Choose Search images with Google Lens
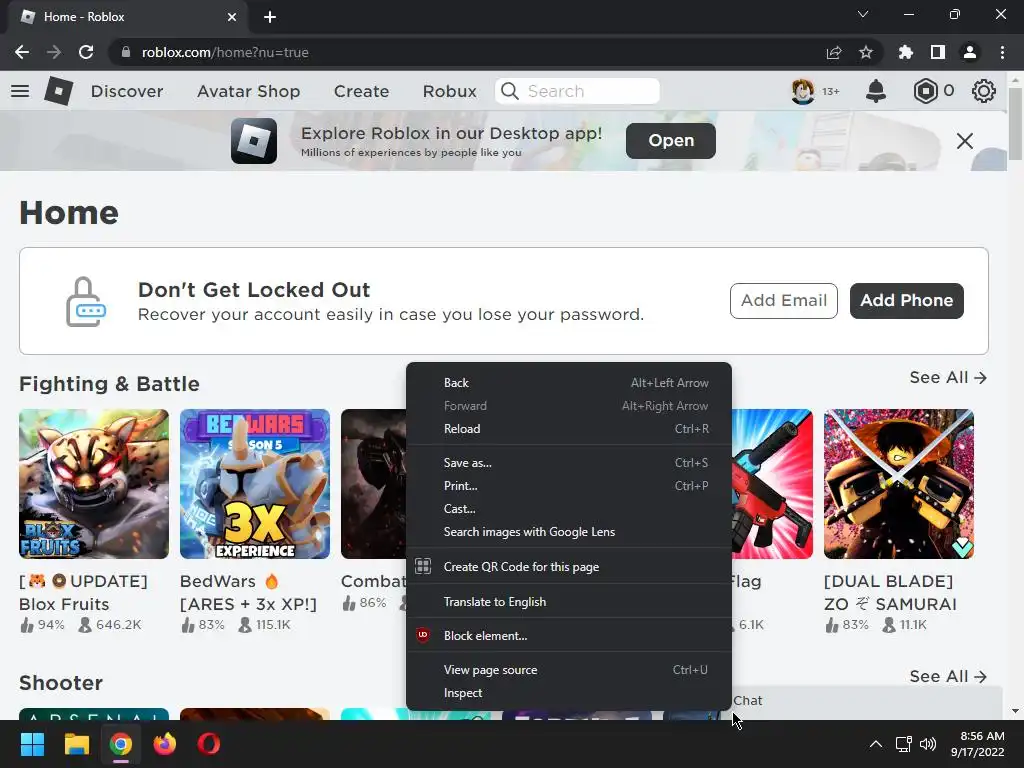Image resolution: width=1024 pixels, height=768 pixels. click(x=569, y=532)
